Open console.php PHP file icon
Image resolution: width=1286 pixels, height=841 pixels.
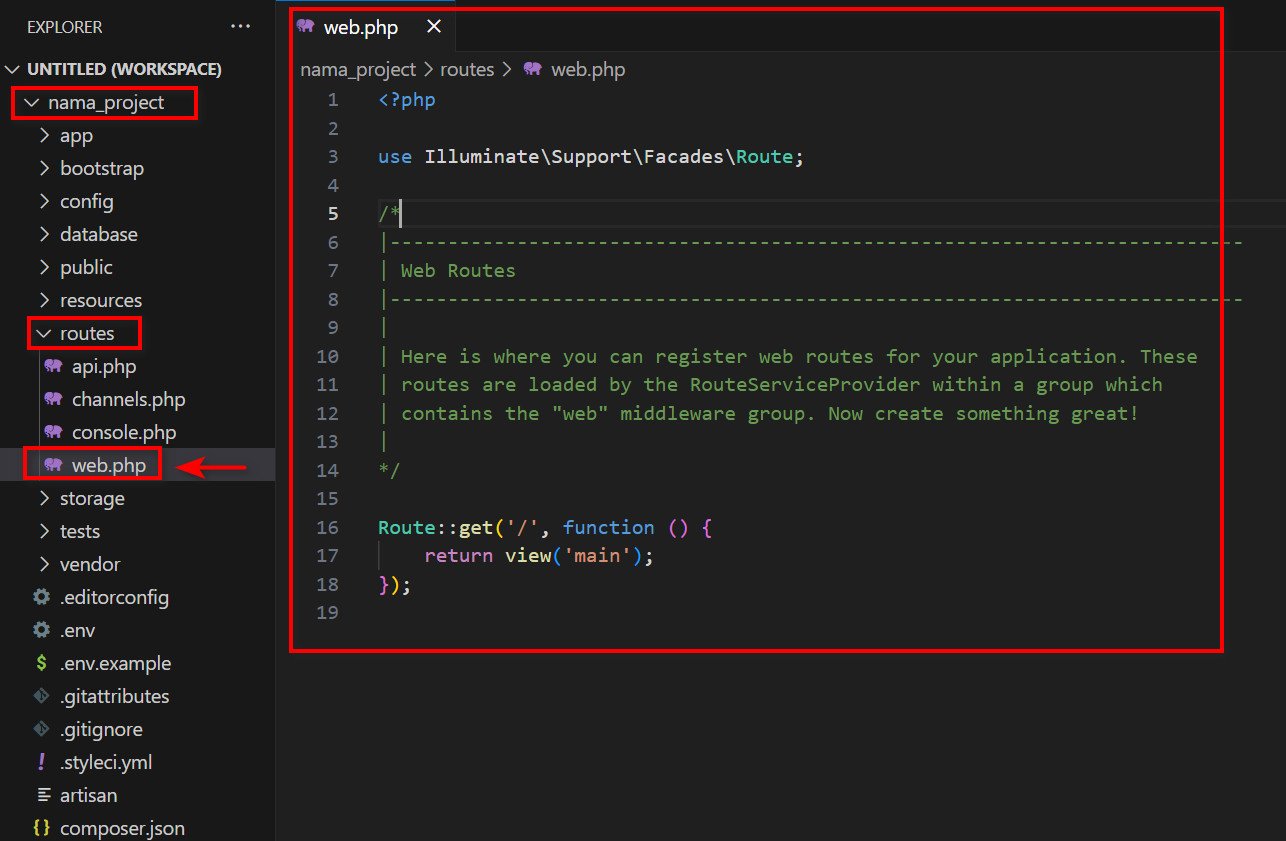pos(53,432)
